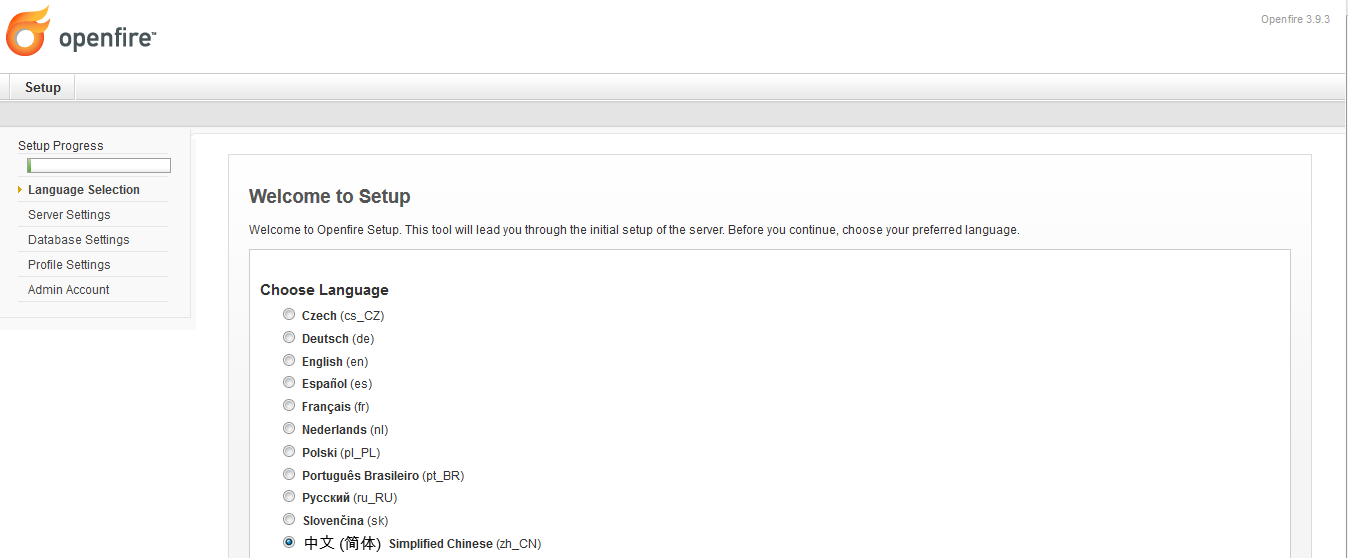
Task: Click the Openfire flame logo
Action: pyautogui.click(x=27, y=31)
